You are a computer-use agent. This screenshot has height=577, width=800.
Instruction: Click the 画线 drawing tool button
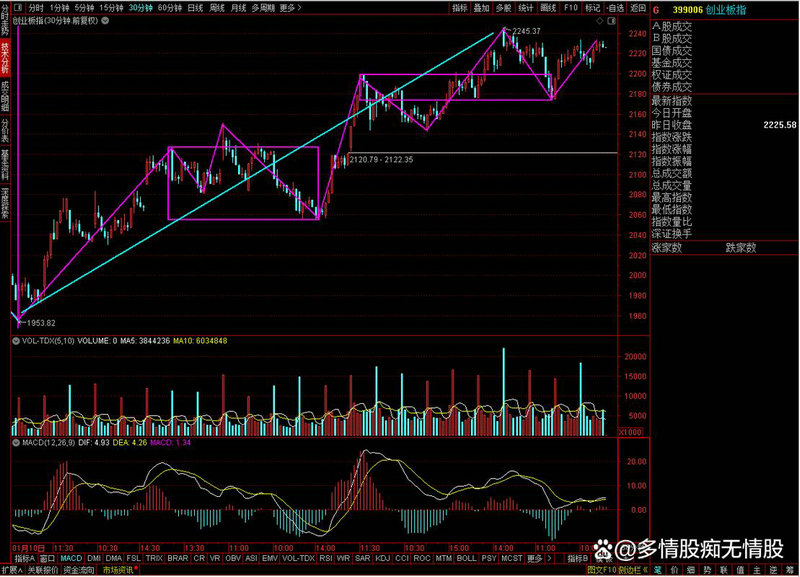(x=548, y=7)
